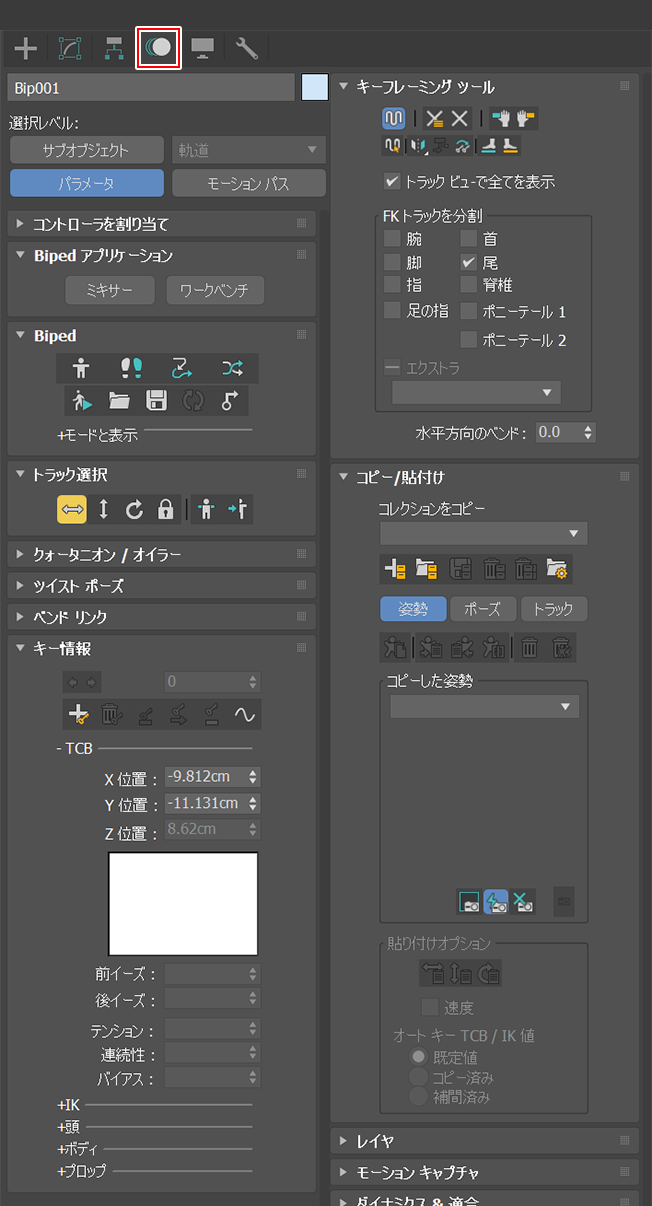Click the ミキサー button
Image resolution: width=652 pixels, height=1206 pixels.
[x=110, y=291]
